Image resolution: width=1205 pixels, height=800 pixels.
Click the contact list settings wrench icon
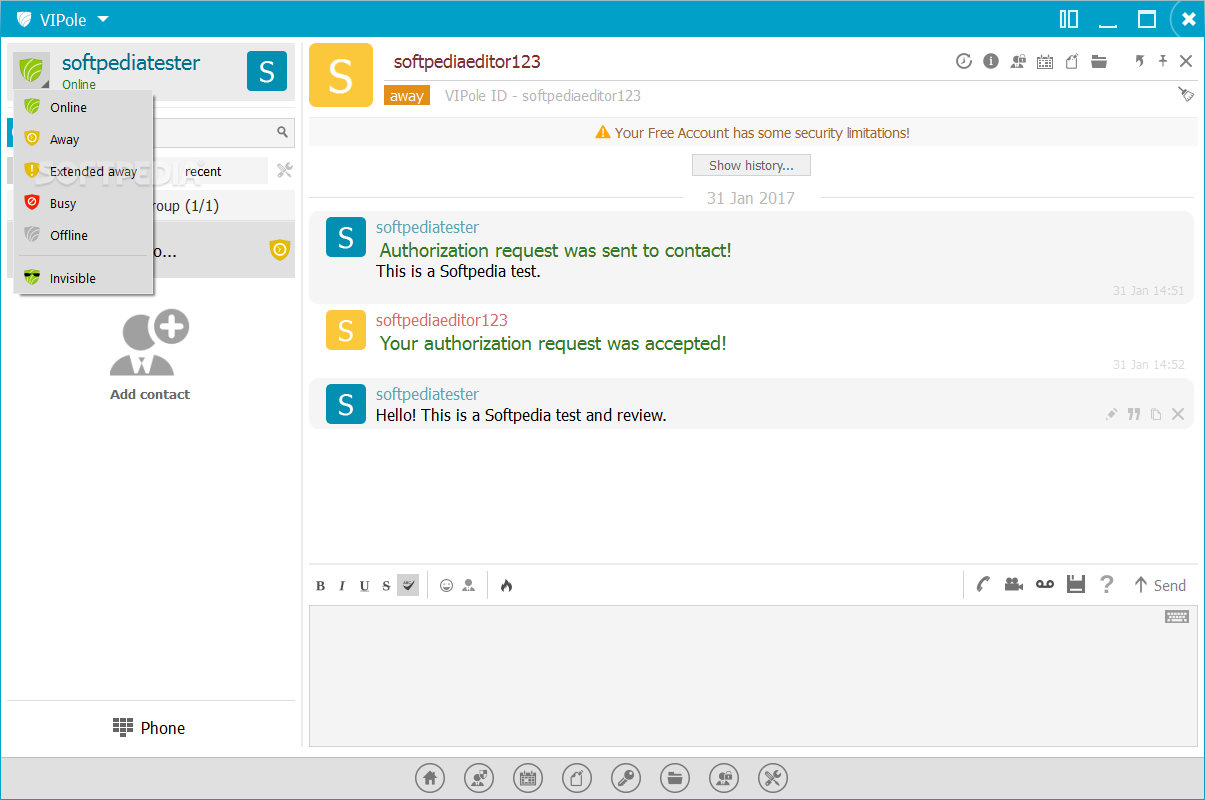point(284,171)
